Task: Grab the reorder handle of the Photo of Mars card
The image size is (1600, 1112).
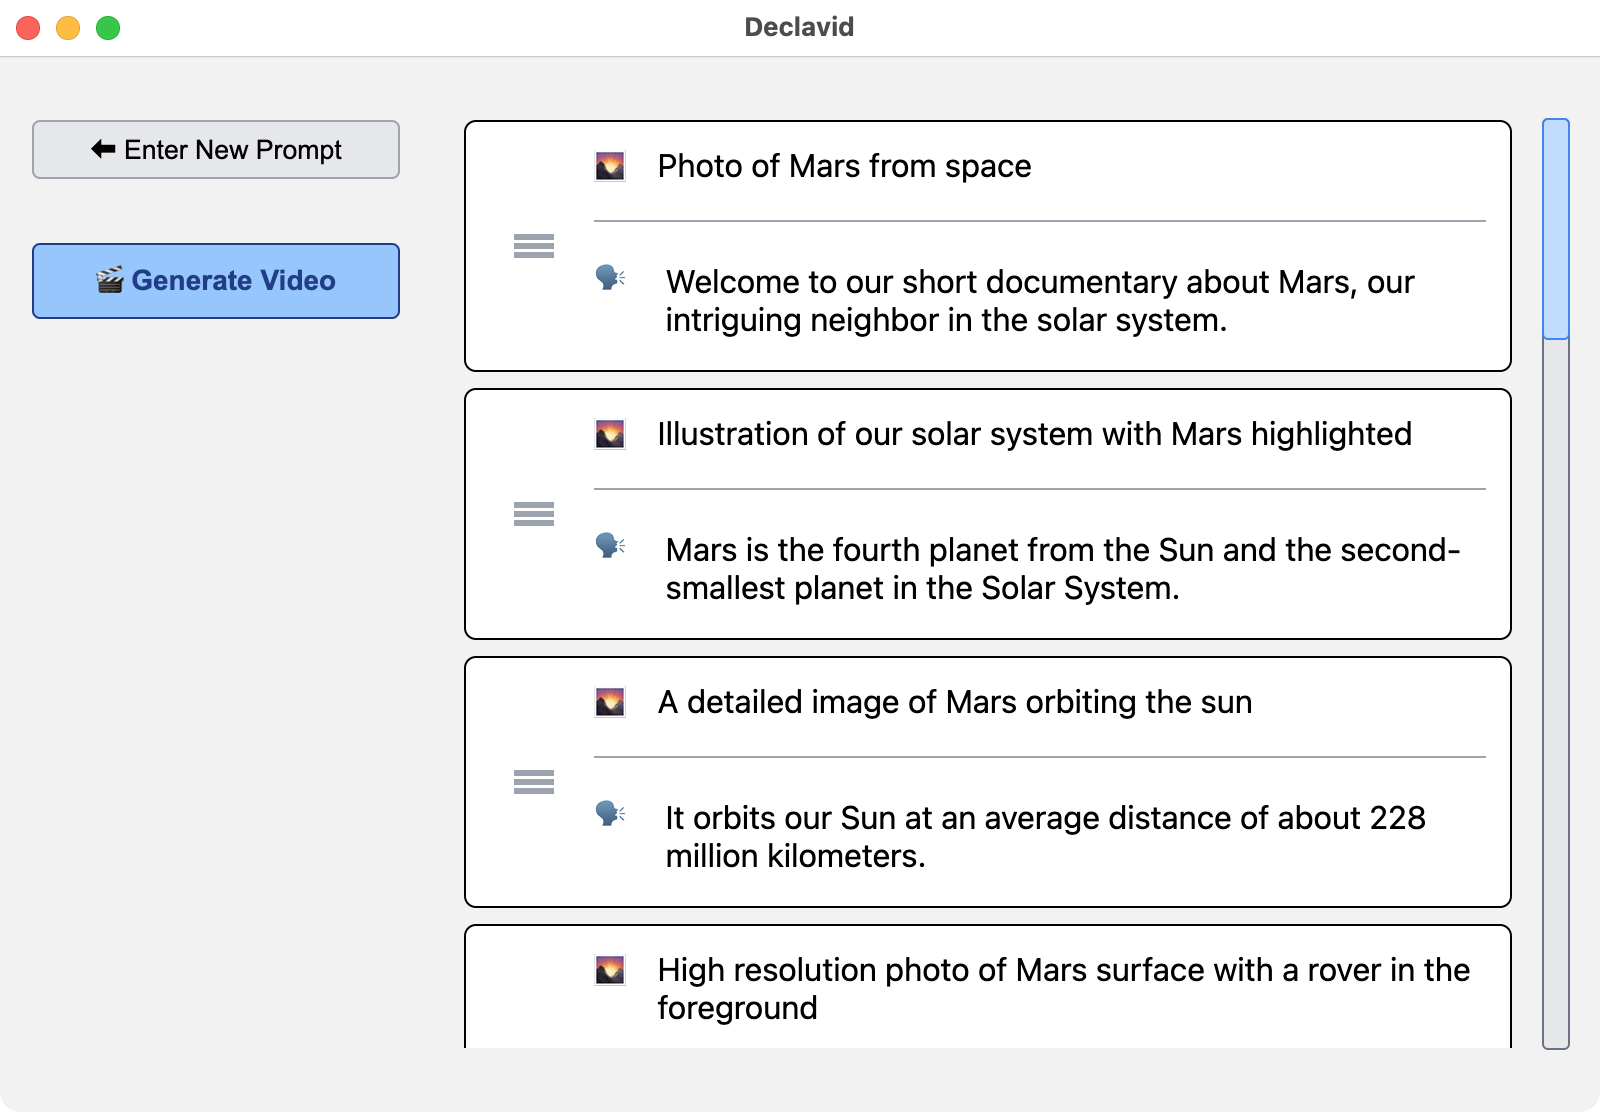Action: [x=534, y=246]
